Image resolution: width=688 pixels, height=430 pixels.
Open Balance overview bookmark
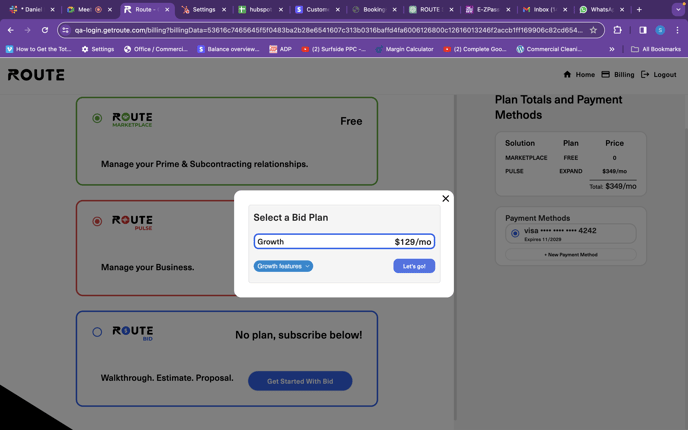point(228,49)
